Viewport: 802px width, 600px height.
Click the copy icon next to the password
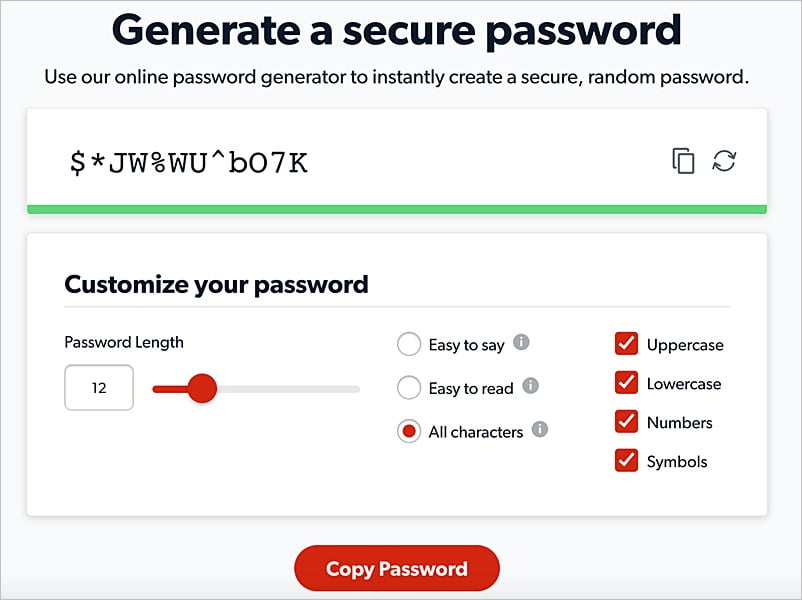(684, 159)
